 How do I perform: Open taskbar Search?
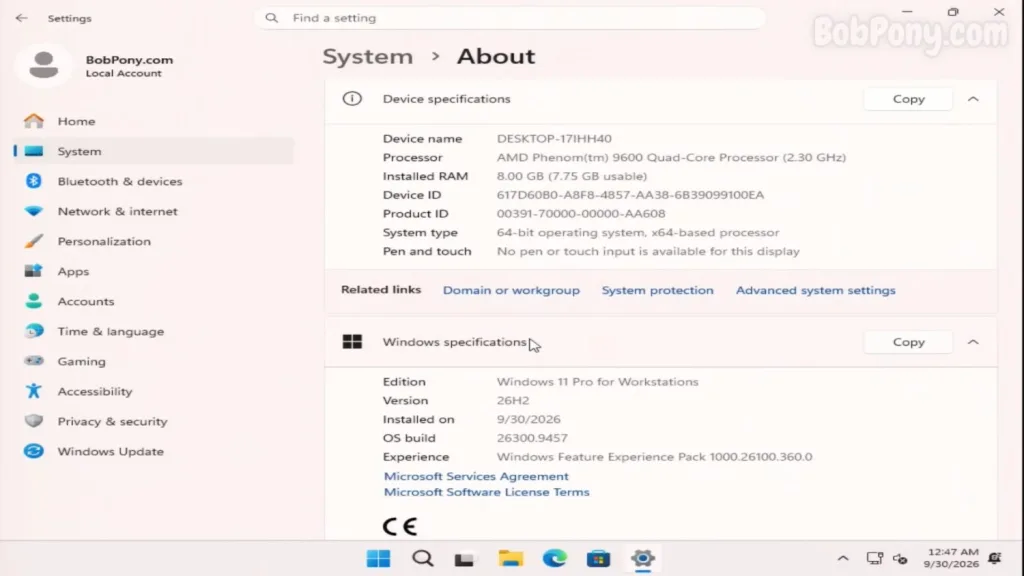click(423, 559)
